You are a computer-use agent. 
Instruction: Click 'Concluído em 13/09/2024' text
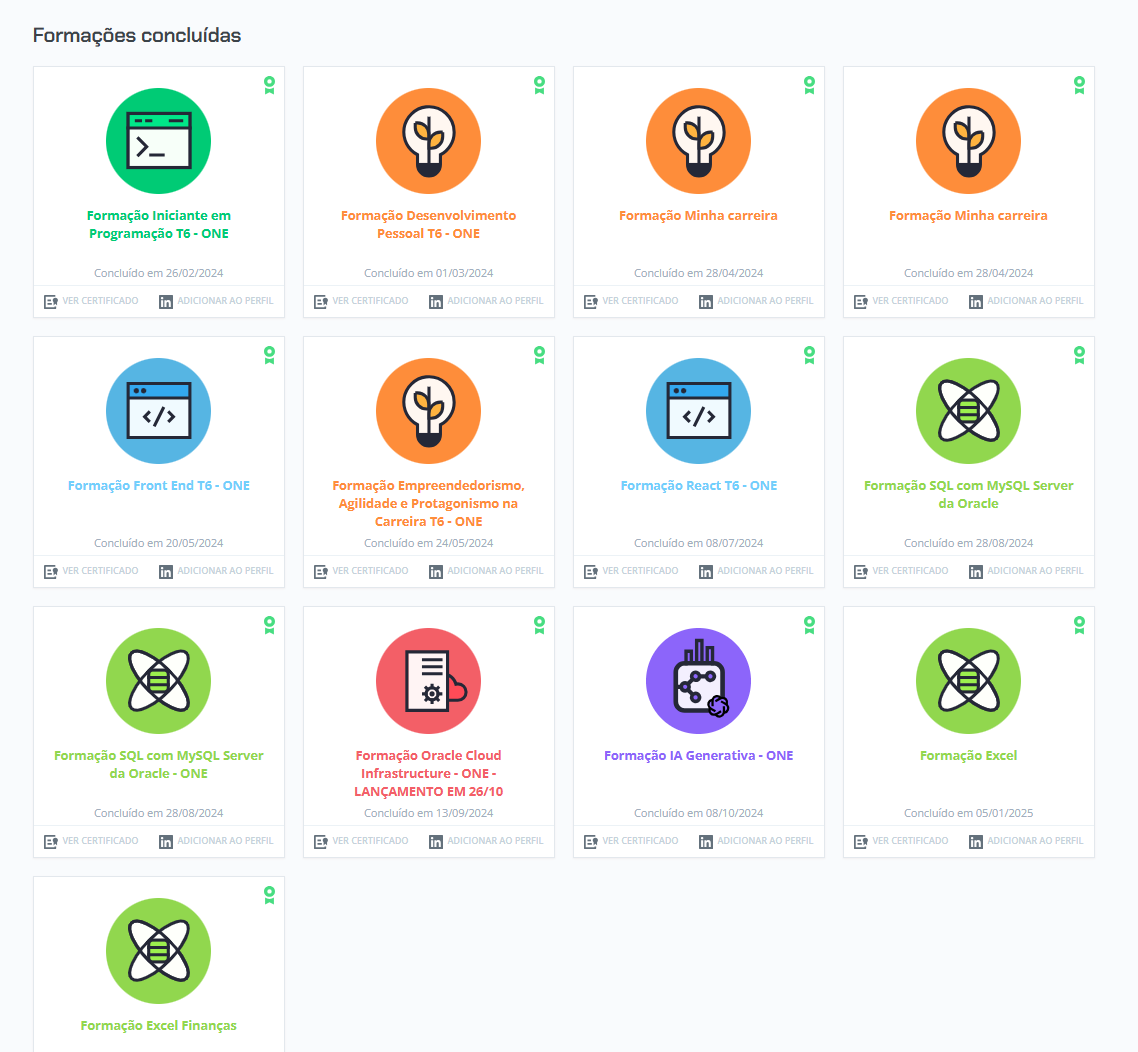[x=428, y=813]
